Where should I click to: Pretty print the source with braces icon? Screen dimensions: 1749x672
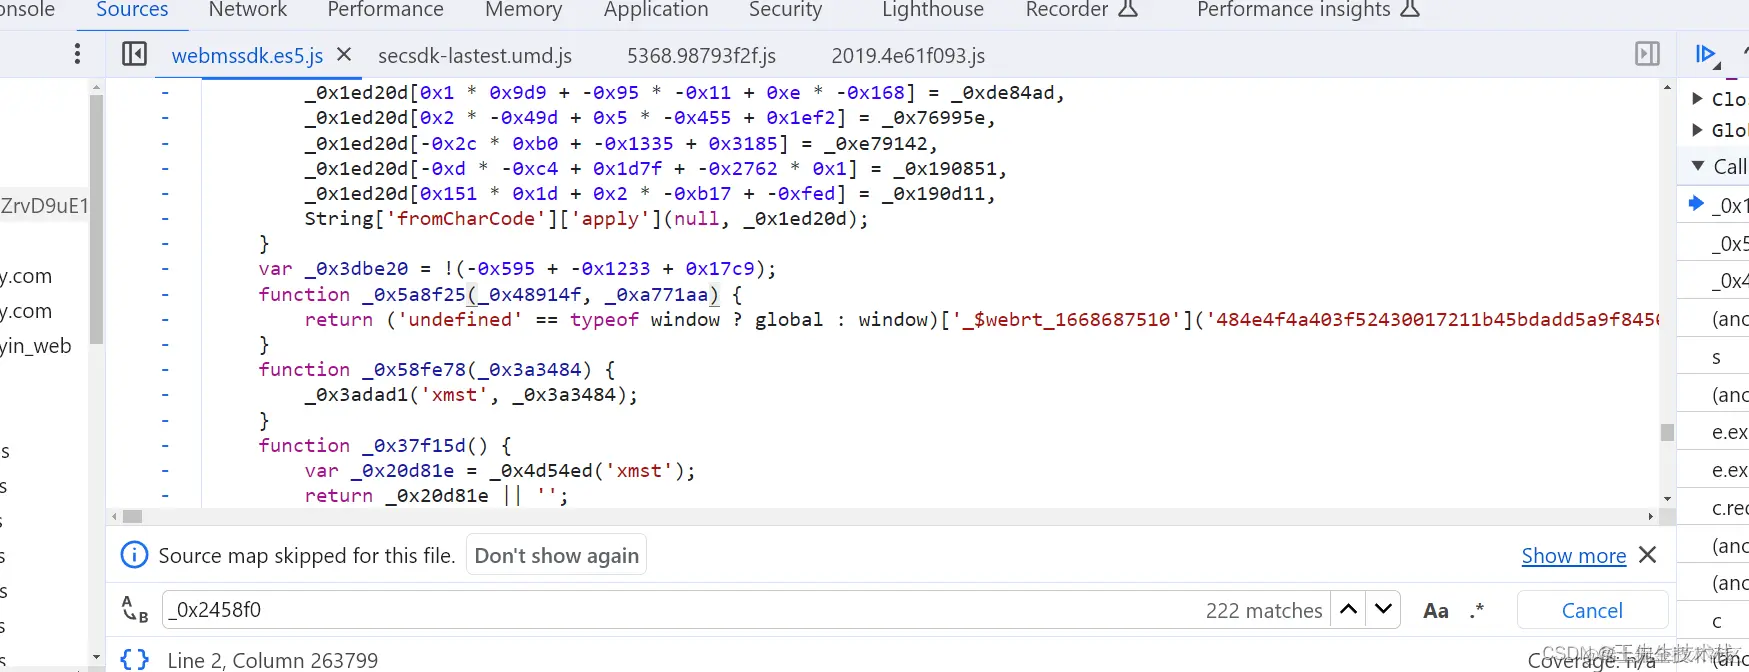point(134,660)
